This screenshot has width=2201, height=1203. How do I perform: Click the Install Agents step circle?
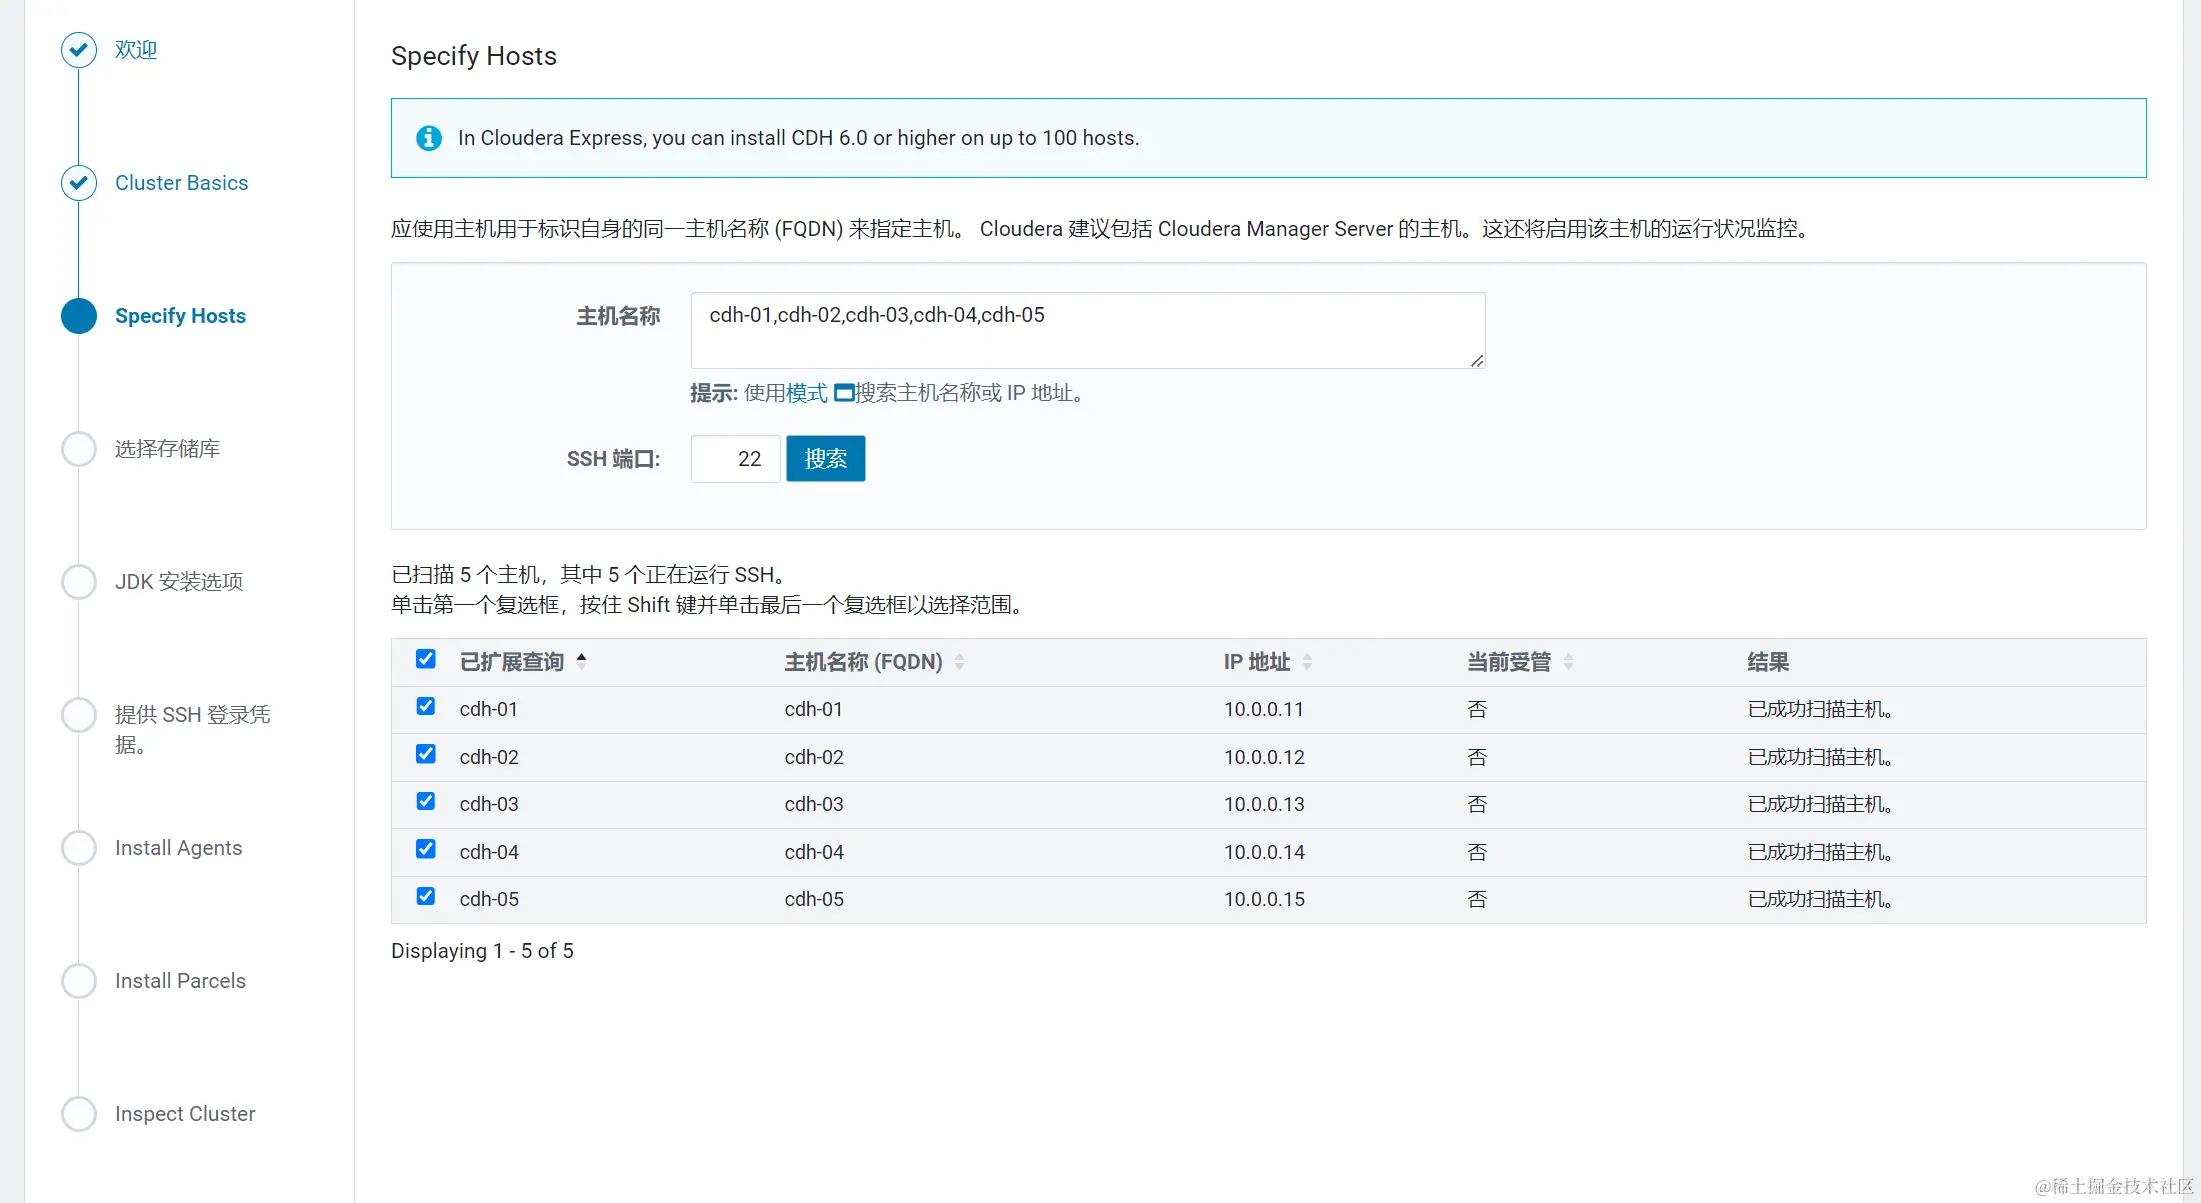point(79,848)
